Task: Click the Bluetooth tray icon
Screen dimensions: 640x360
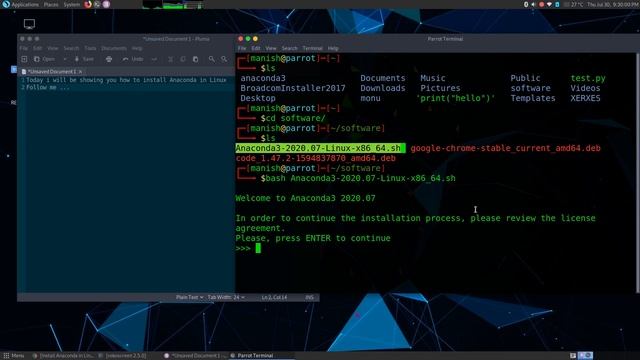Action: coord(526,4)
